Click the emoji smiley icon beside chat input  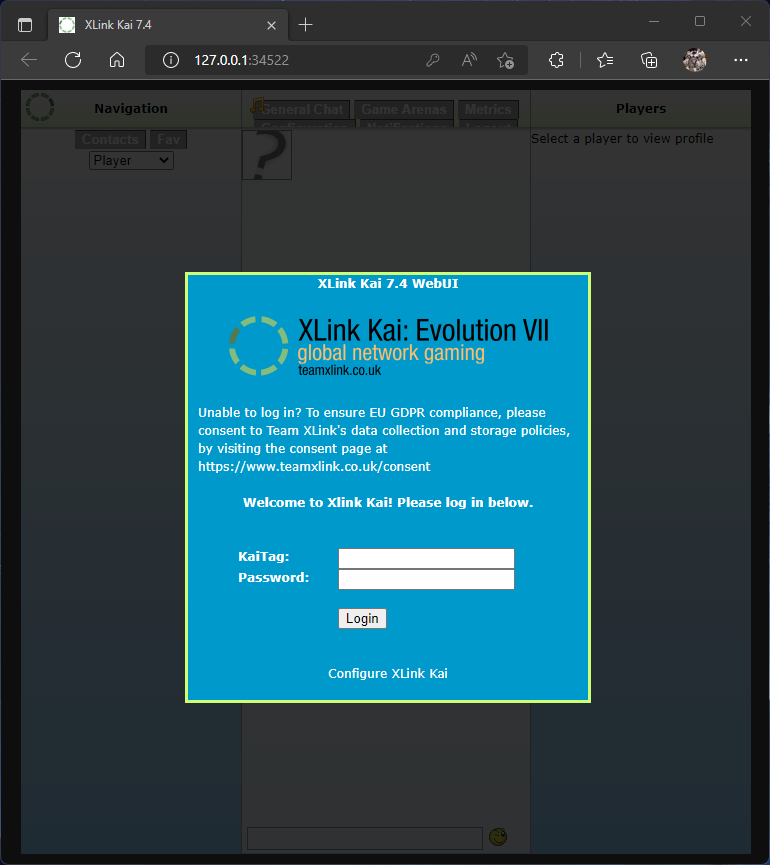tap(497, 836)
